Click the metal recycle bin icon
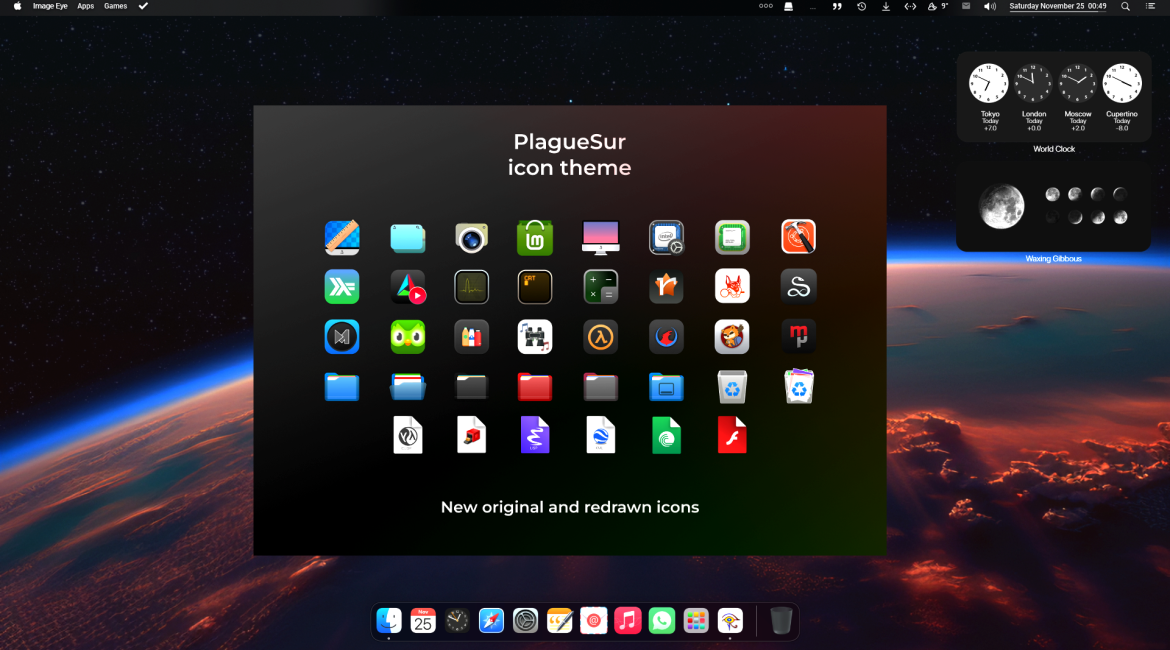The width and height of the screenshot is (1170, 650). point(732,386)
